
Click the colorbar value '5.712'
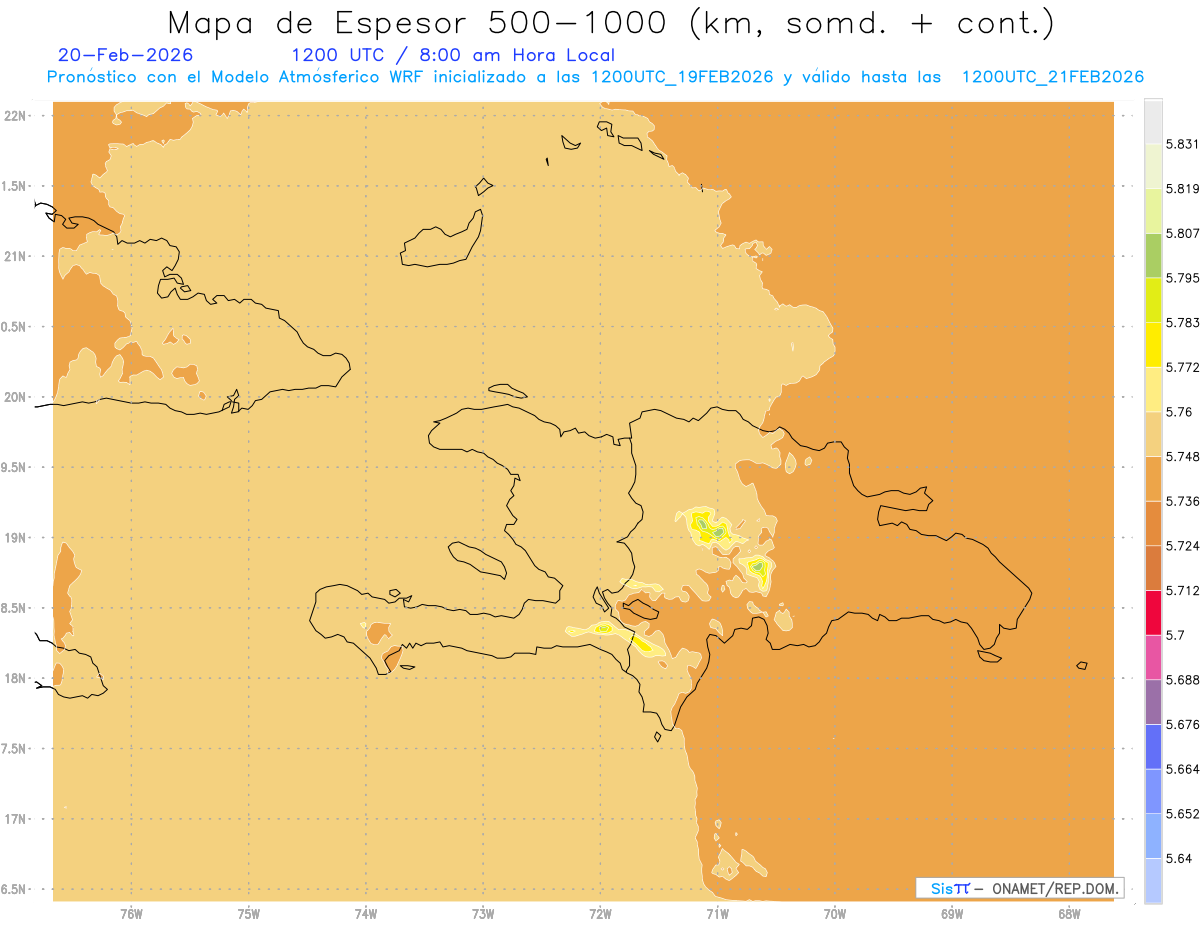click(1183, 590)
